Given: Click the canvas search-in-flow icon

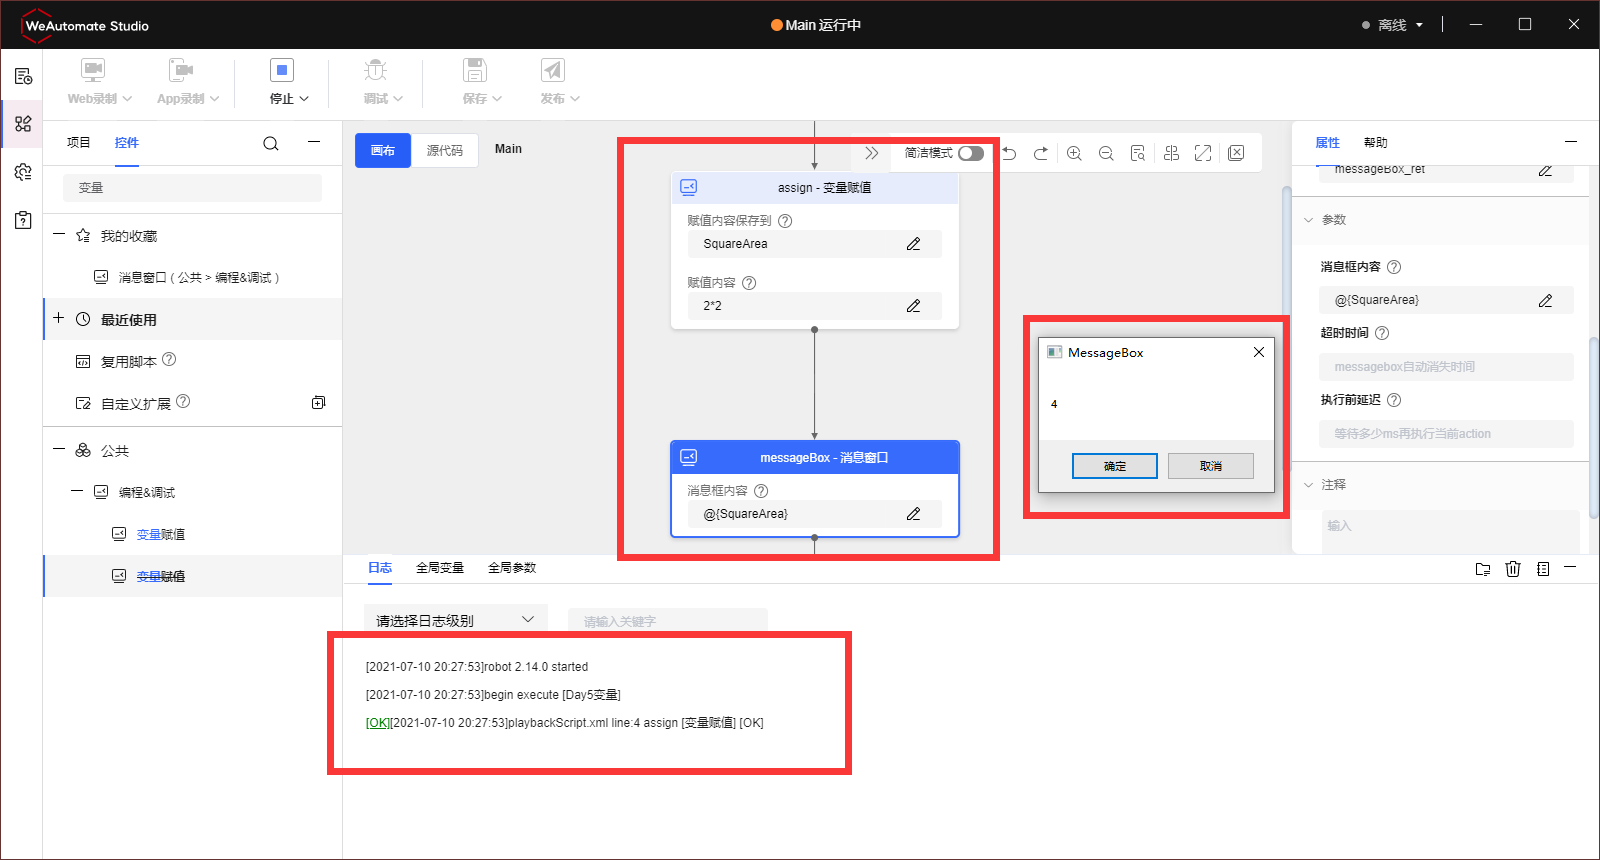Looking at the screenshot, I should pyautogui.click(x=1138, y=153).
